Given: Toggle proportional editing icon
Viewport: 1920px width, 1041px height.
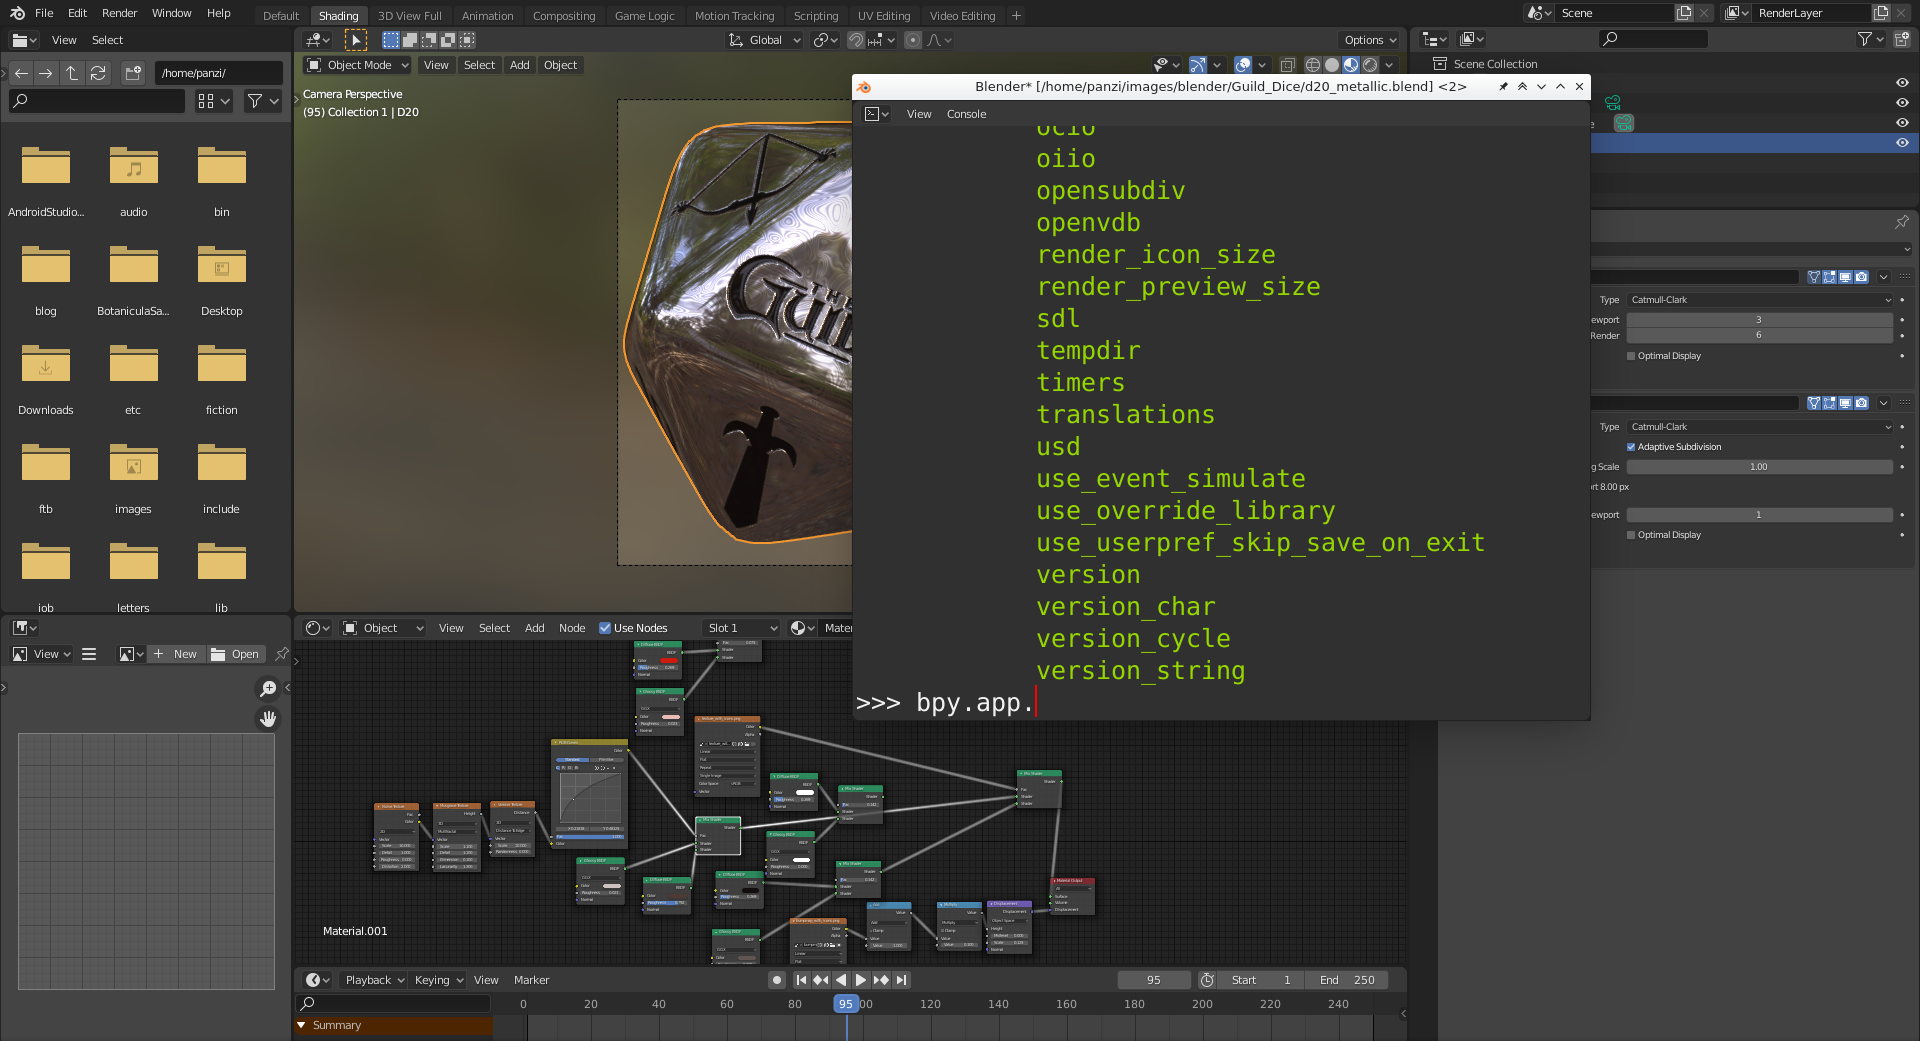Looking at the screenshot, I should pos(912,40).
